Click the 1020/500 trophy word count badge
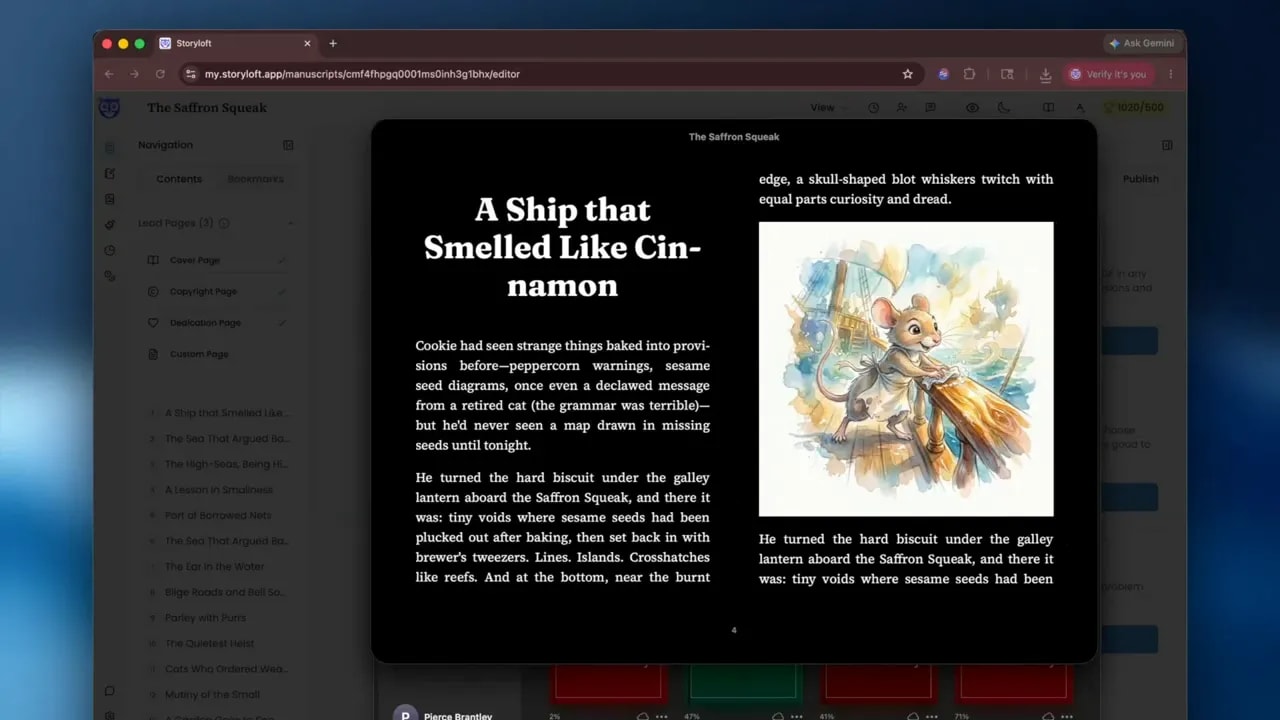 coord(1133,107)
